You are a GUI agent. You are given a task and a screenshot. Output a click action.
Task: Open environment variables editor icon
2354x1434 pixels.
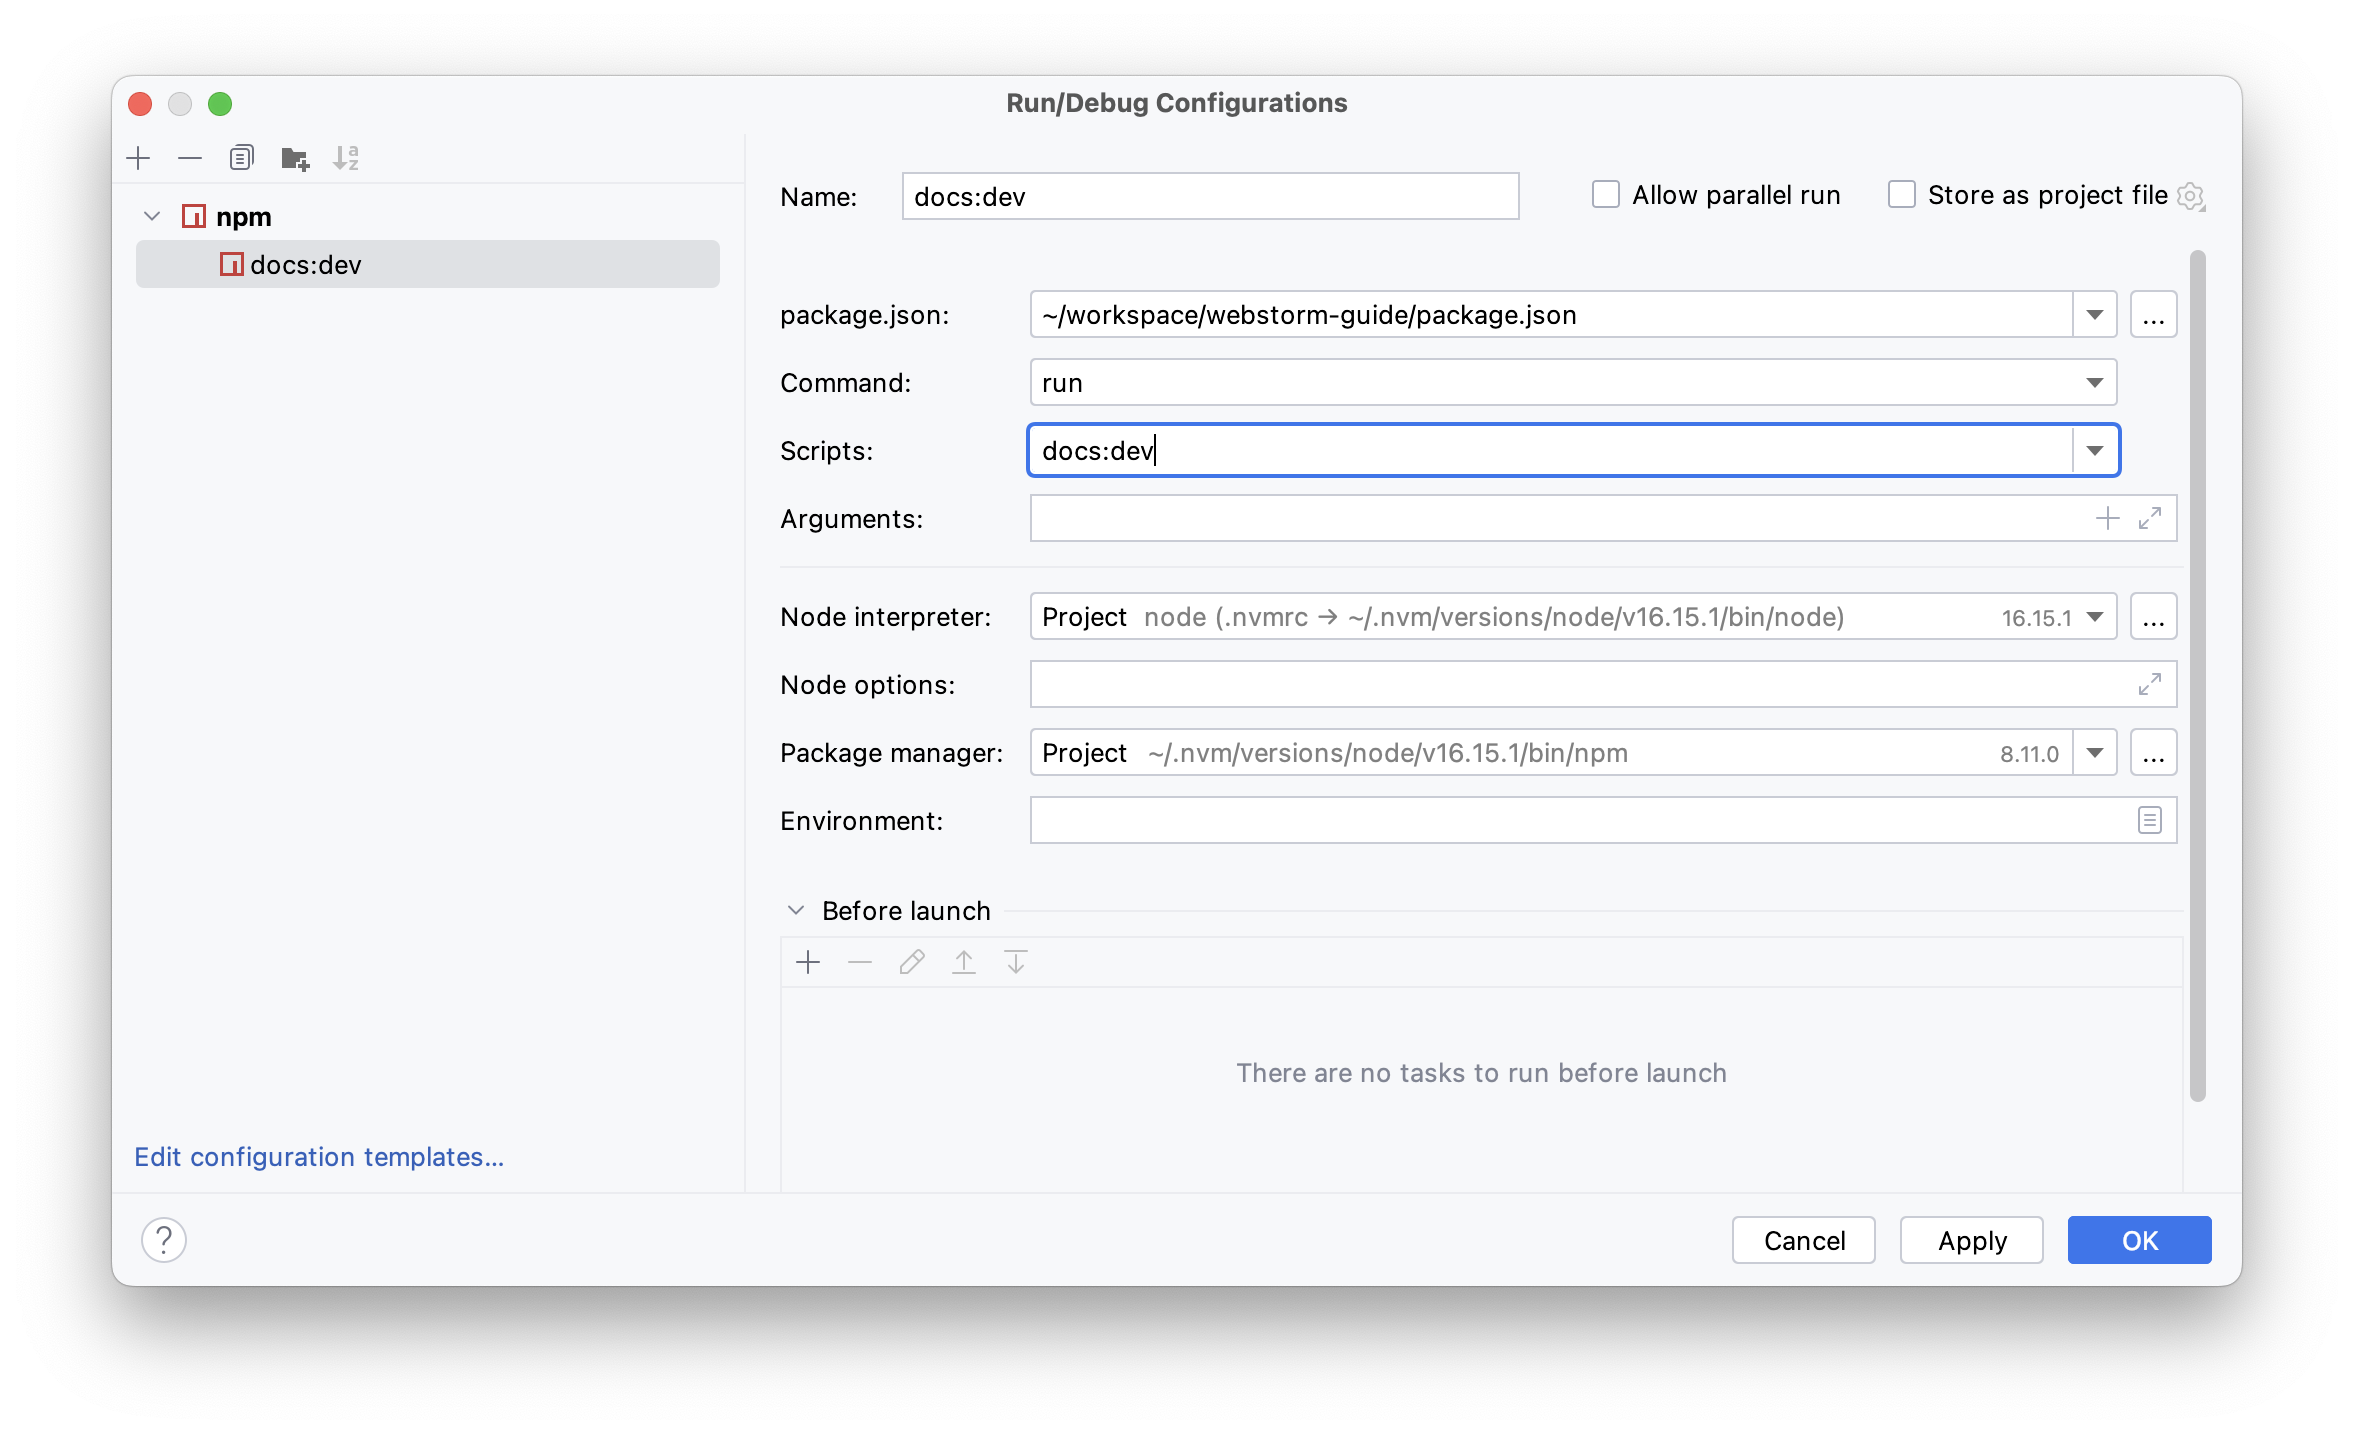click(x=2149, y=820)
